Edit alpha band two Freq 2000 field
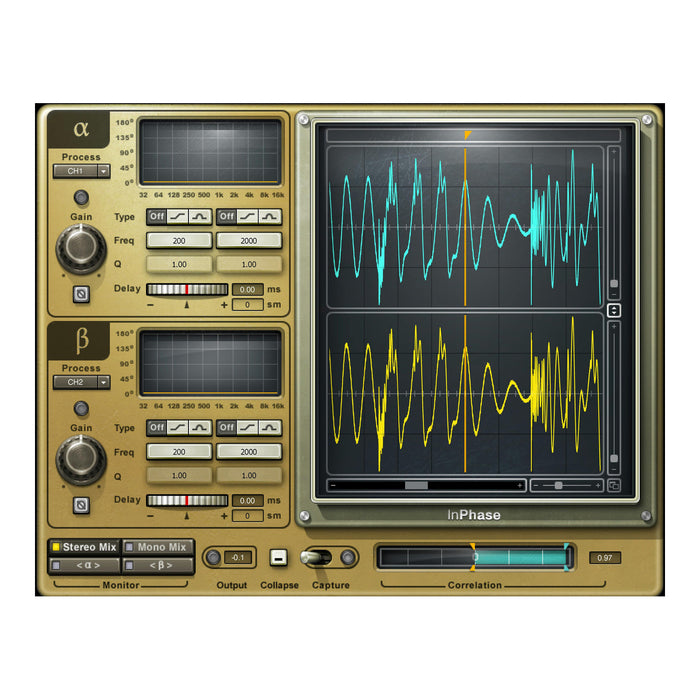 click(249, 241)
